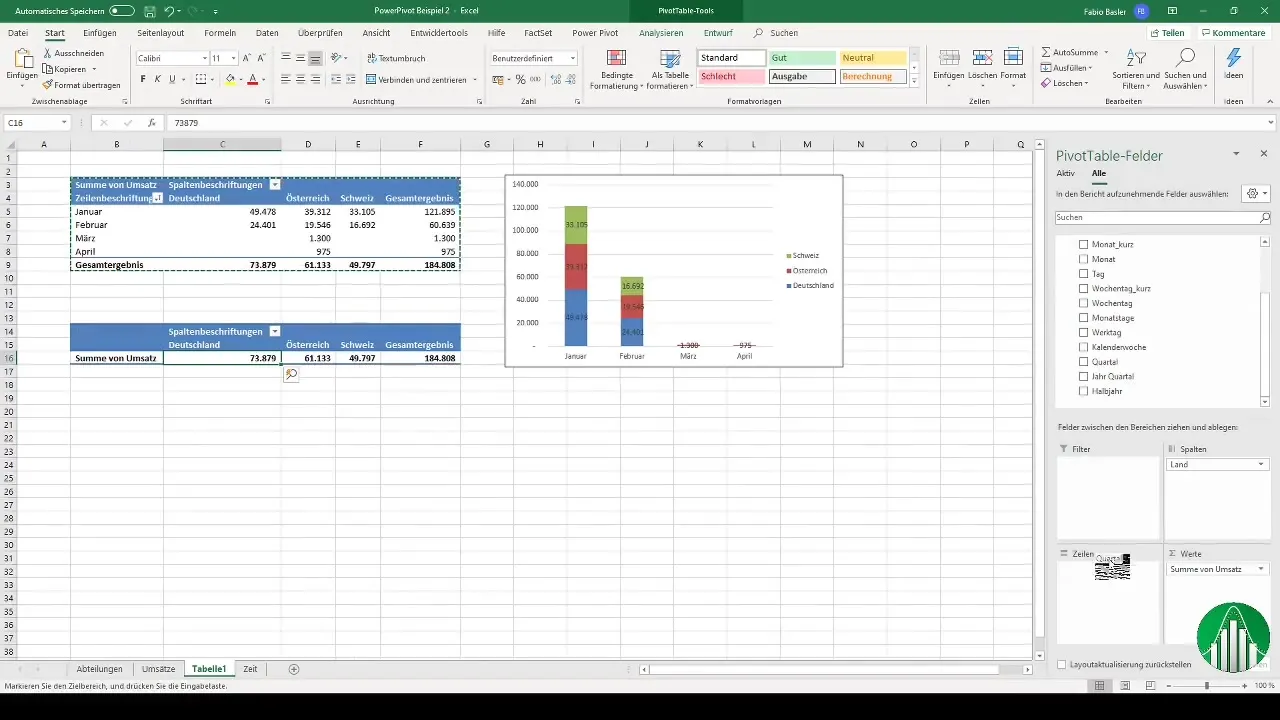This screenshot has height=720, width=1280.
Task: Click the Zellen Einfügen icon
Action: (x=949, y=58)
